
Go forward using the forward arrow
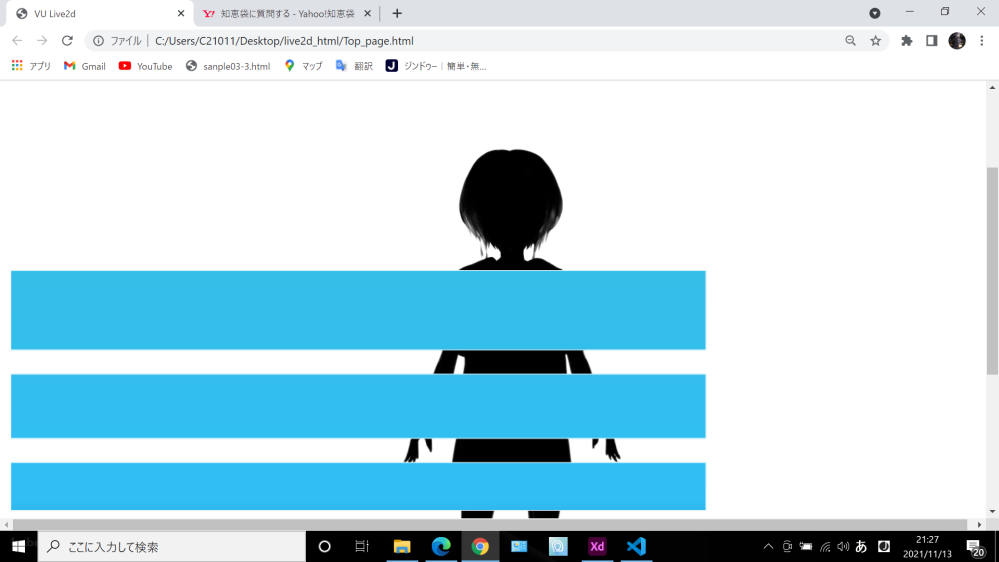42,41
